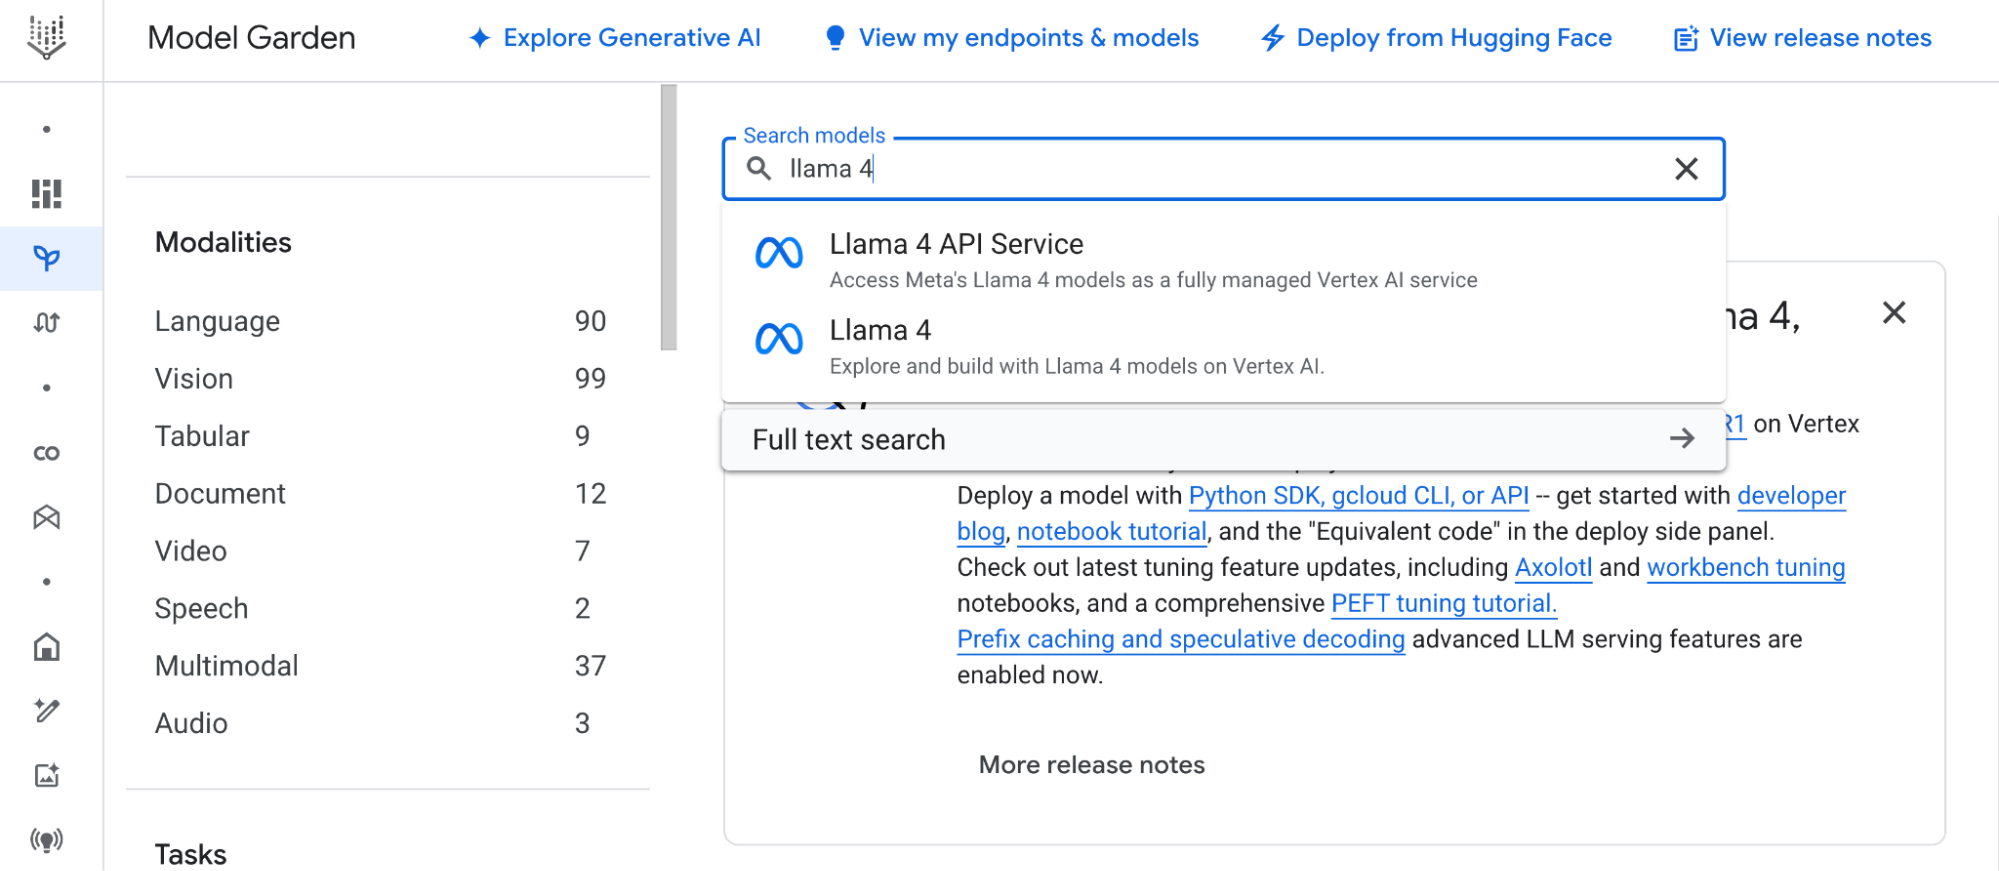Open Python SDK, gcloud CLI, or API link
Viewport: 1999px width, 871px height.
(x=1359, y=496)
